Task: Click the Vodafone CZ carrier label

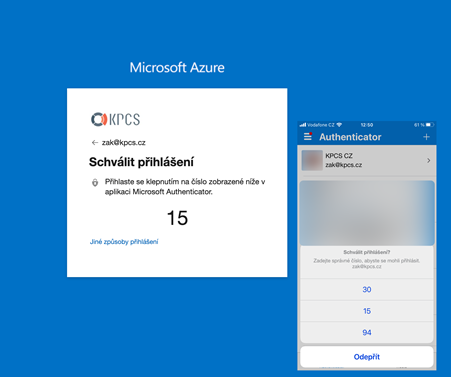Action: [x=321, y=125]
